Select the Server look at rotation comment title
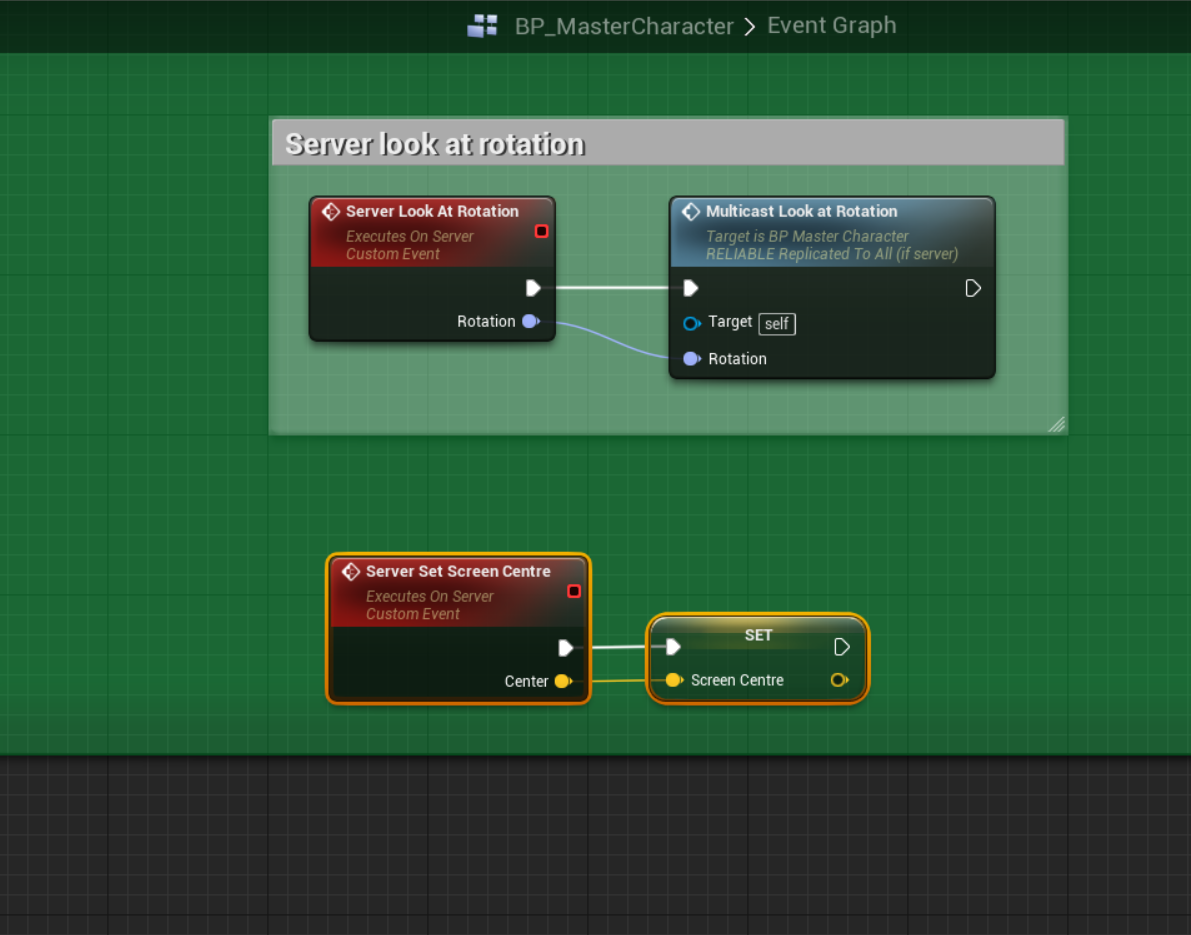The width and height of the screenshot is (1191, 935). click(x=435, y=144)
